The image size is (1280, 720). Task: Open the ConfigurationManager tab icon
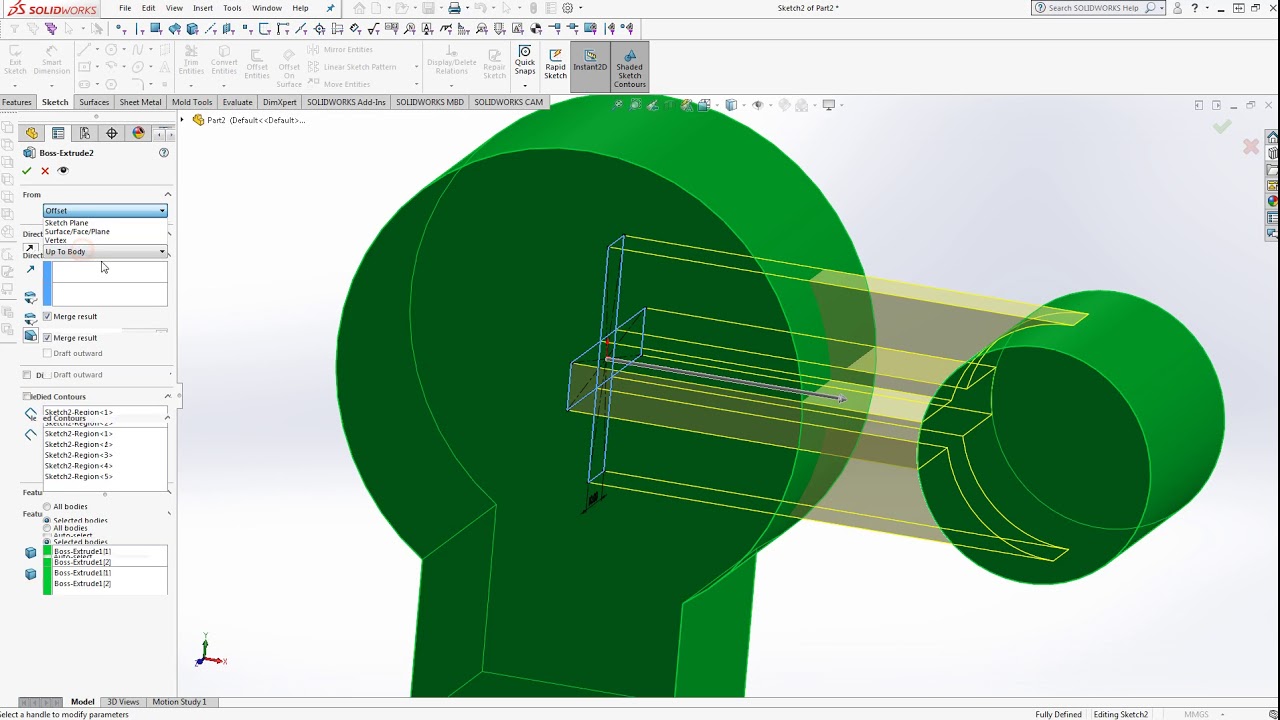(85, 133)
